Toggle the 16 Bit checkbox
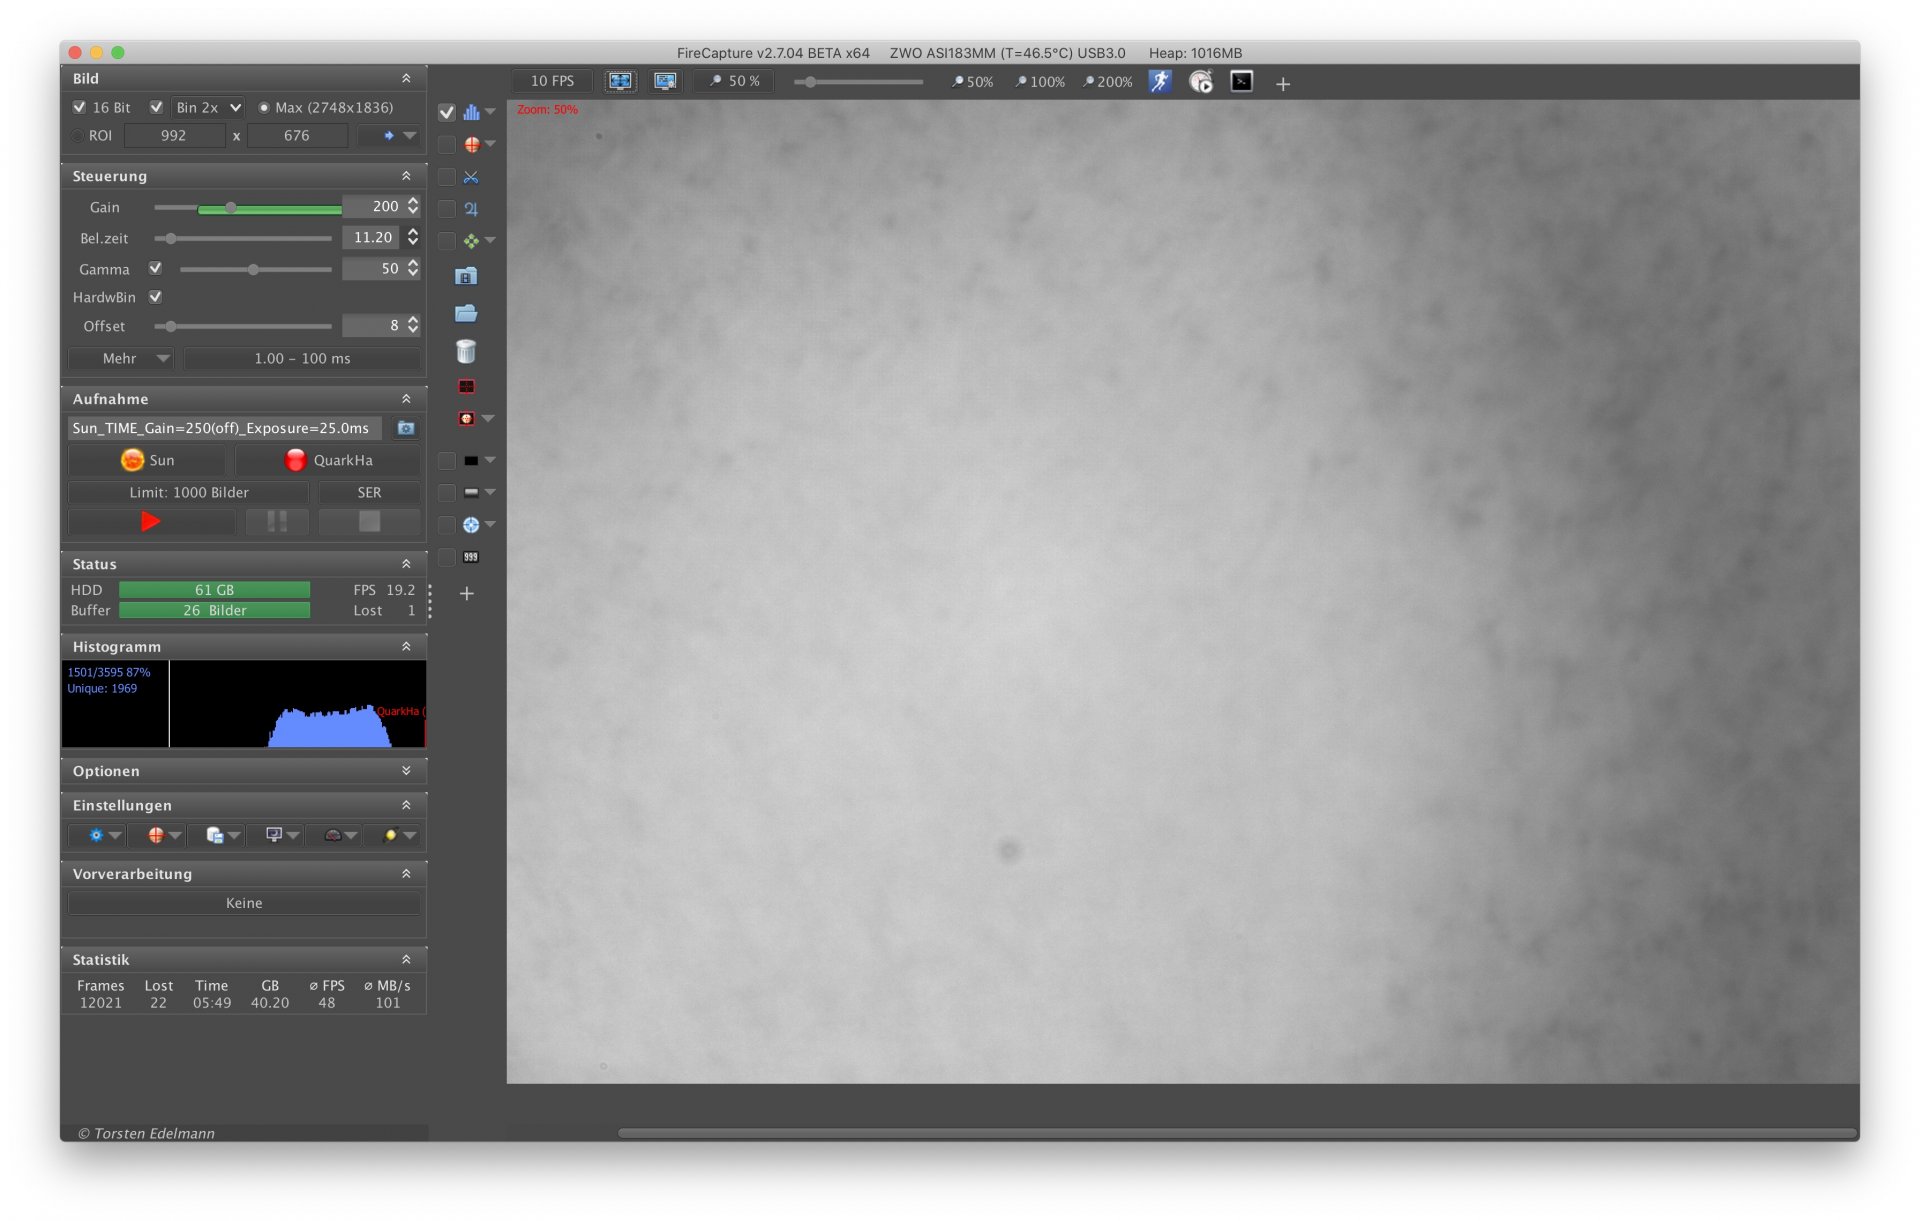 pos(79,107)
